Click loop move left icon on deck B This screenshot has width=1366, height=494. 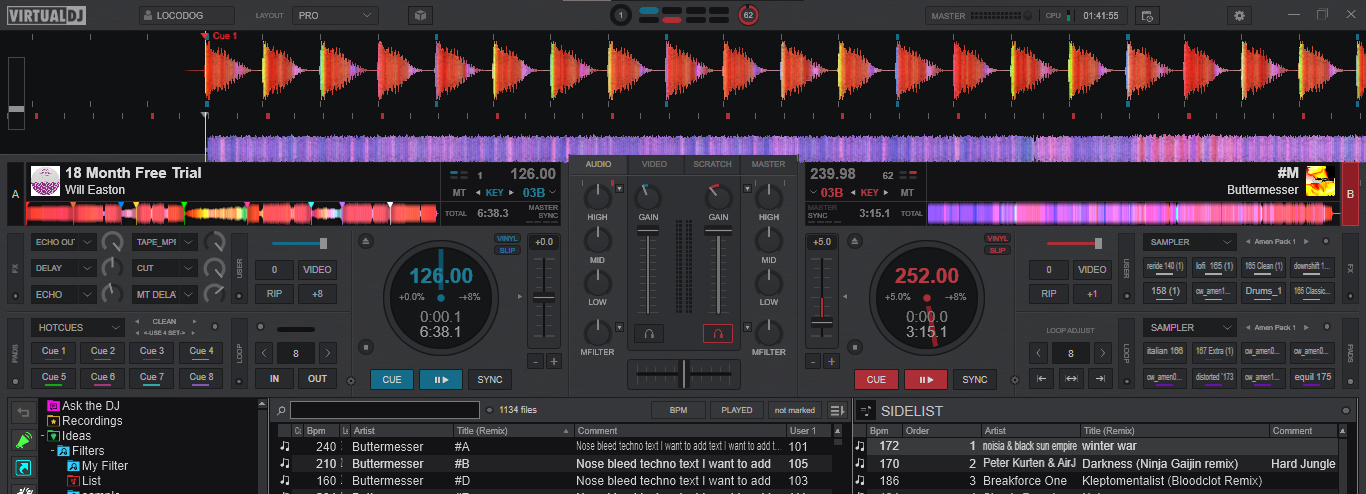pos(1041,379)
